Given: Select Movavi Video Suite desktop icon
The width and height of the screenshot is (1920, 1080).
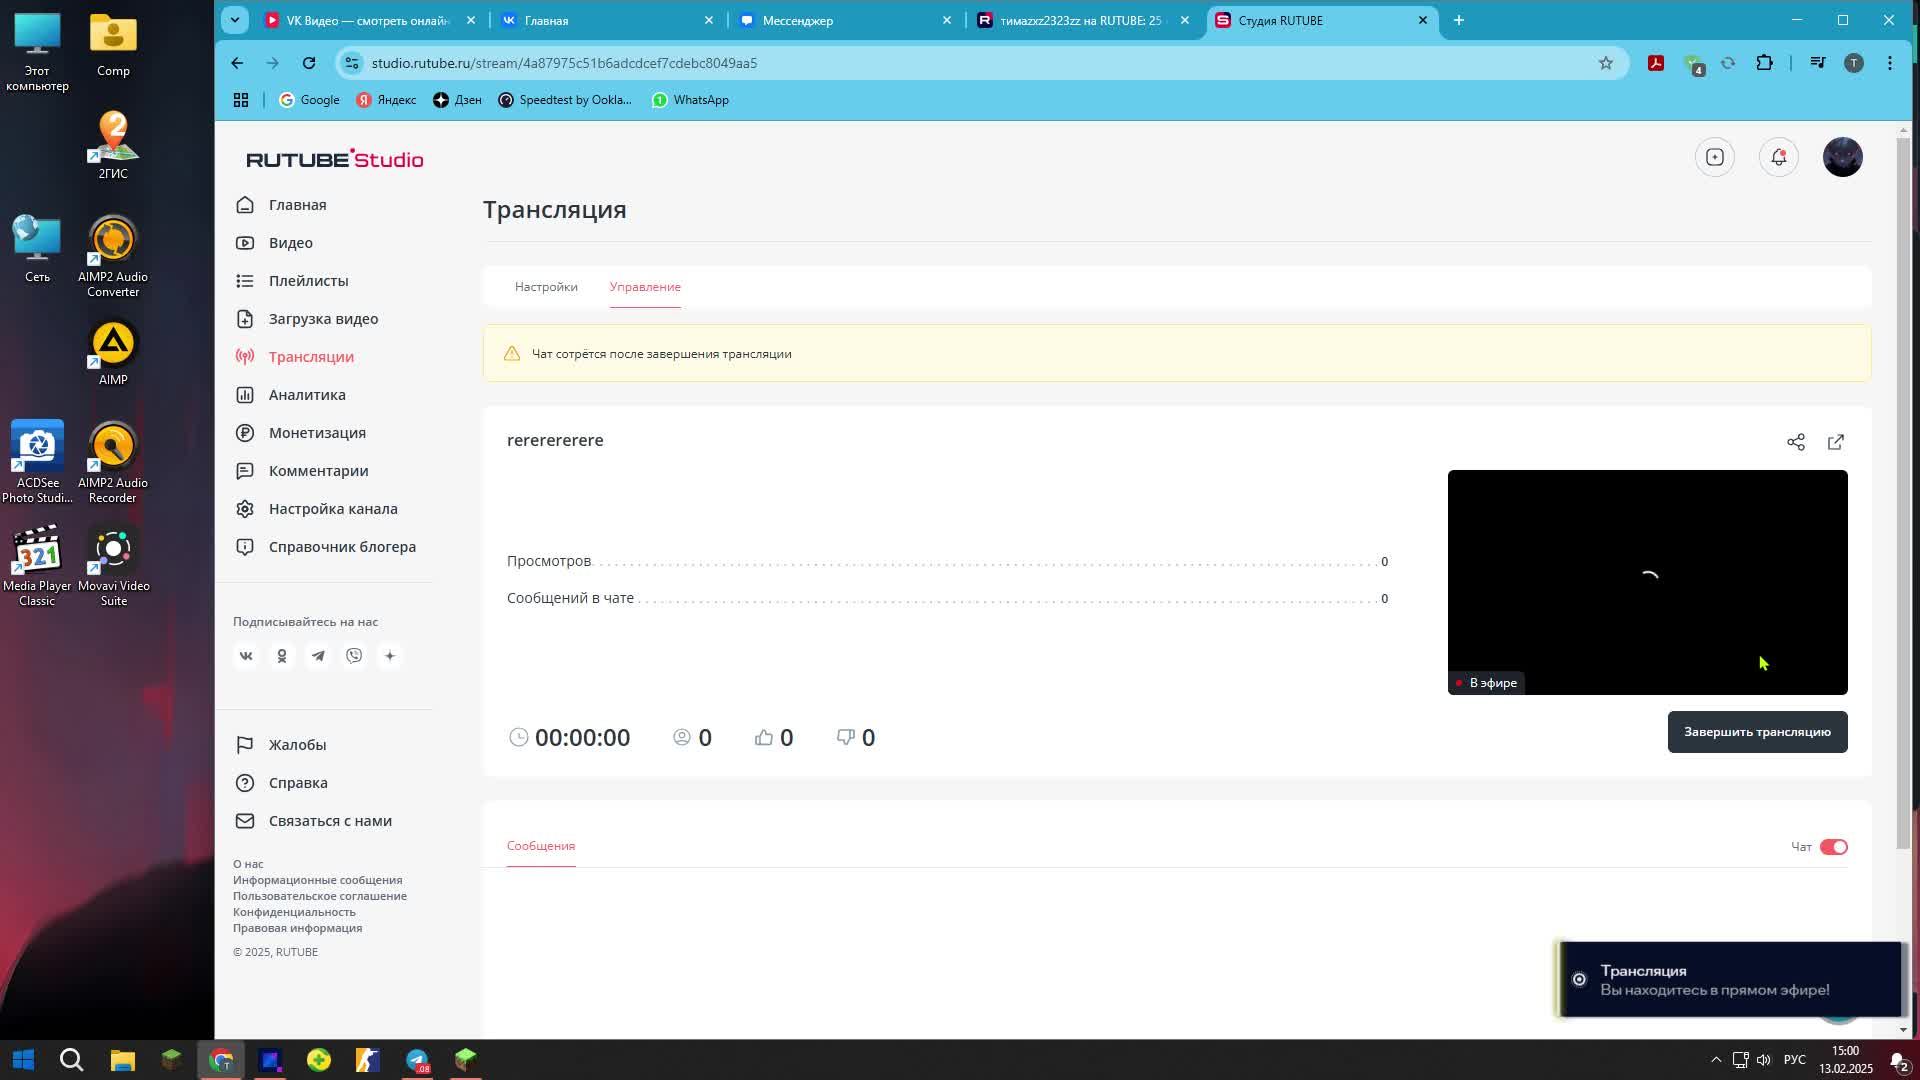Looking at the screenshot, I should pos(113,567).
